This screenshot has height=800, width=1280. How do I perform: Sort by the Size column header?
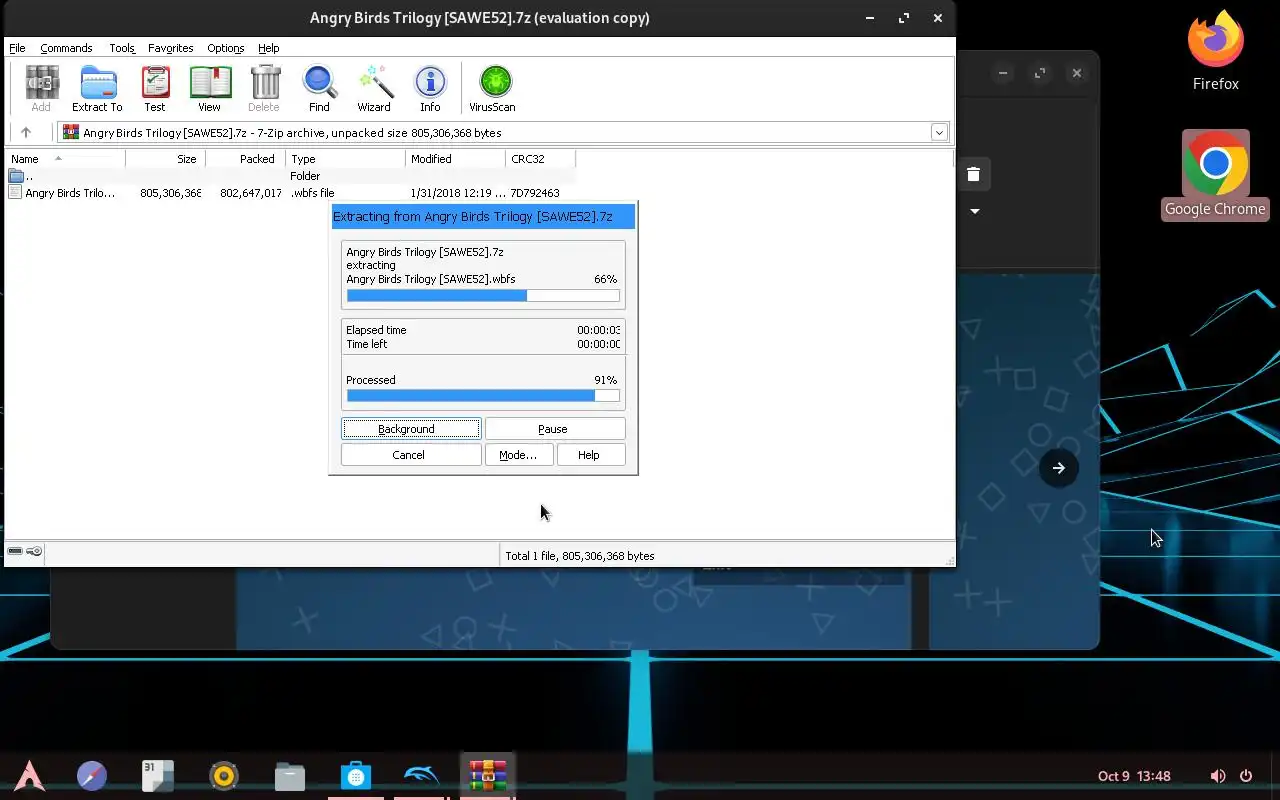point(166,159)
